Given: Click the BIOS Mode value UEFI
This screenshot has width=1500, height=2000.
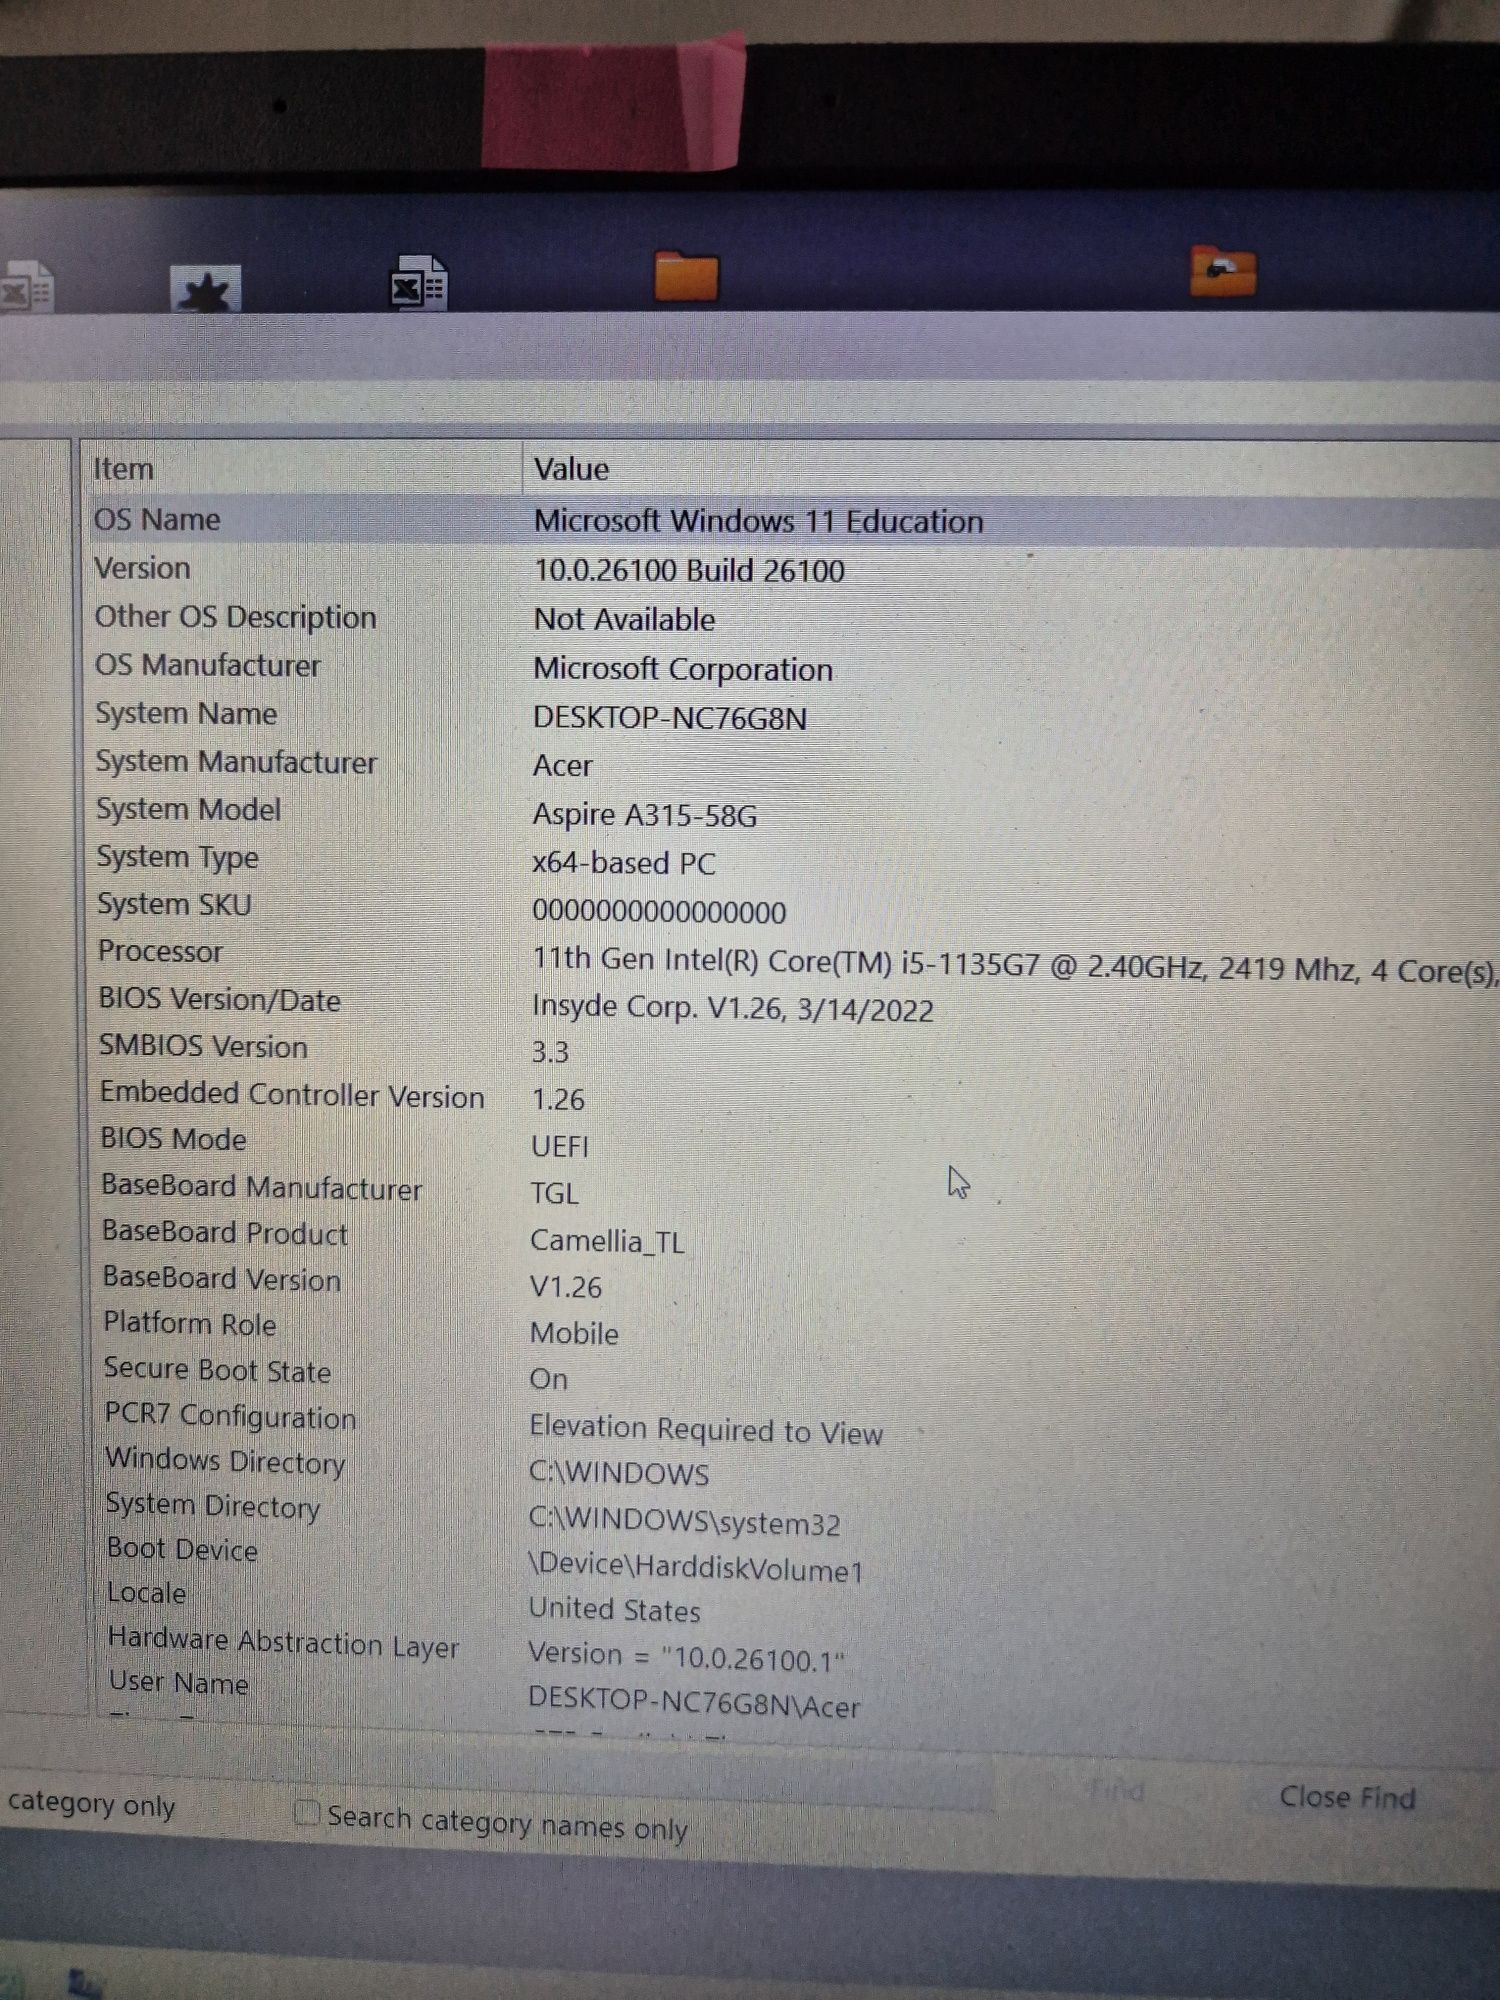Looking at the screenshot, I should pos(560,1146).
